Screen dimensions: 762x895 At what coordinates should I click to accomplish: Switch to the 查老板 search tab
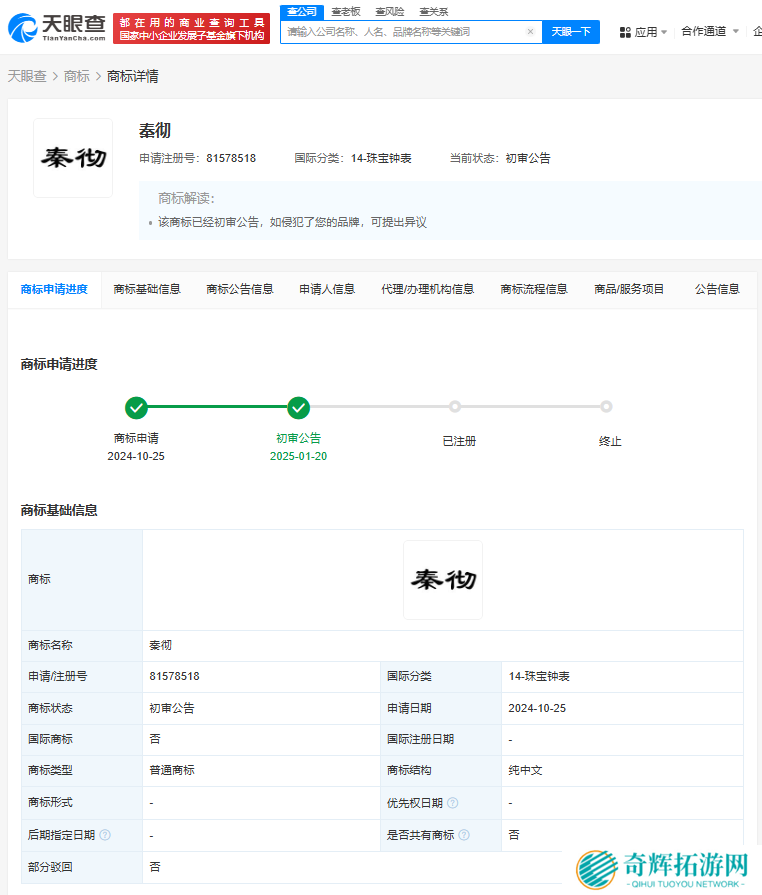(x=345, y=11)
